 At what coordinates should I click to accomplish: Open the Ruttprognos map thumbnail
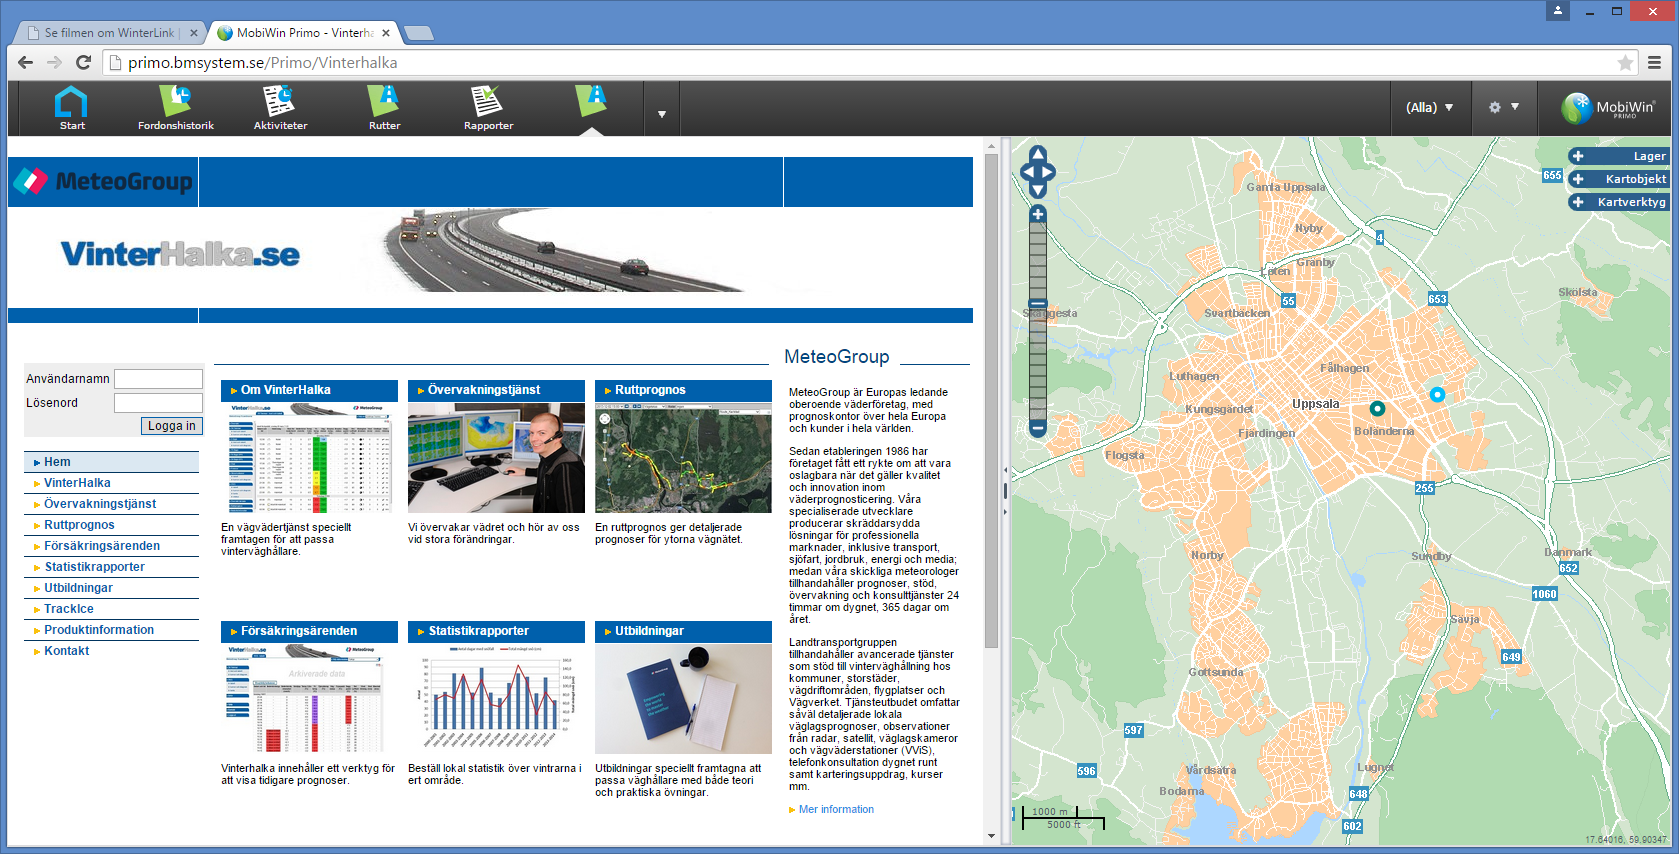683,458
